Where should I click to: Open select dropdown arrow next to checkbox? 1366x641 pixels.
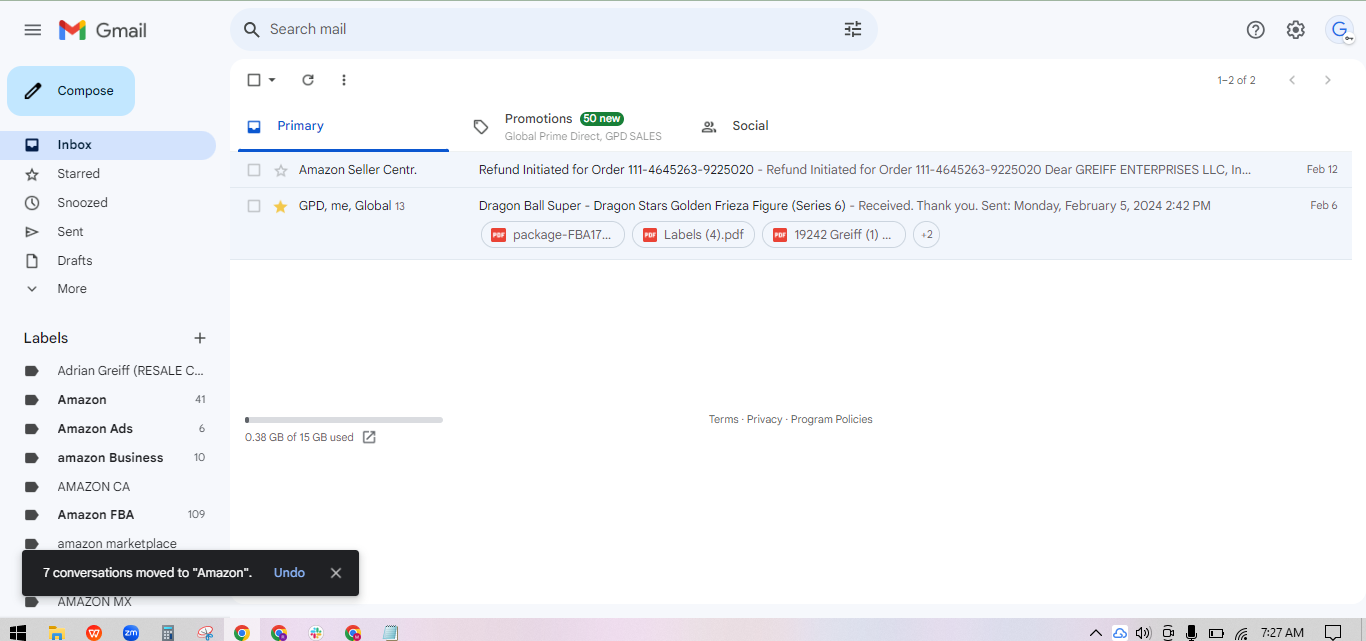click(x=272, y=80)
